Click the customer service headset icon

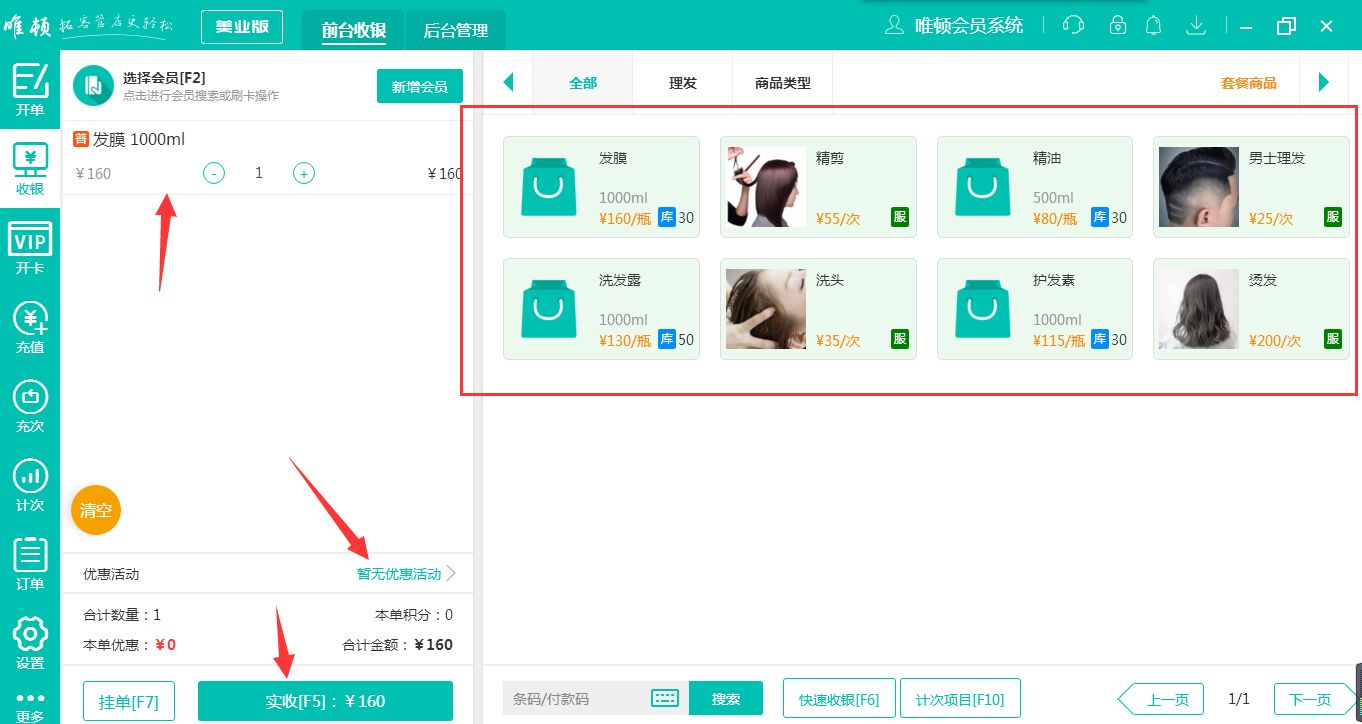point(1074,26)
